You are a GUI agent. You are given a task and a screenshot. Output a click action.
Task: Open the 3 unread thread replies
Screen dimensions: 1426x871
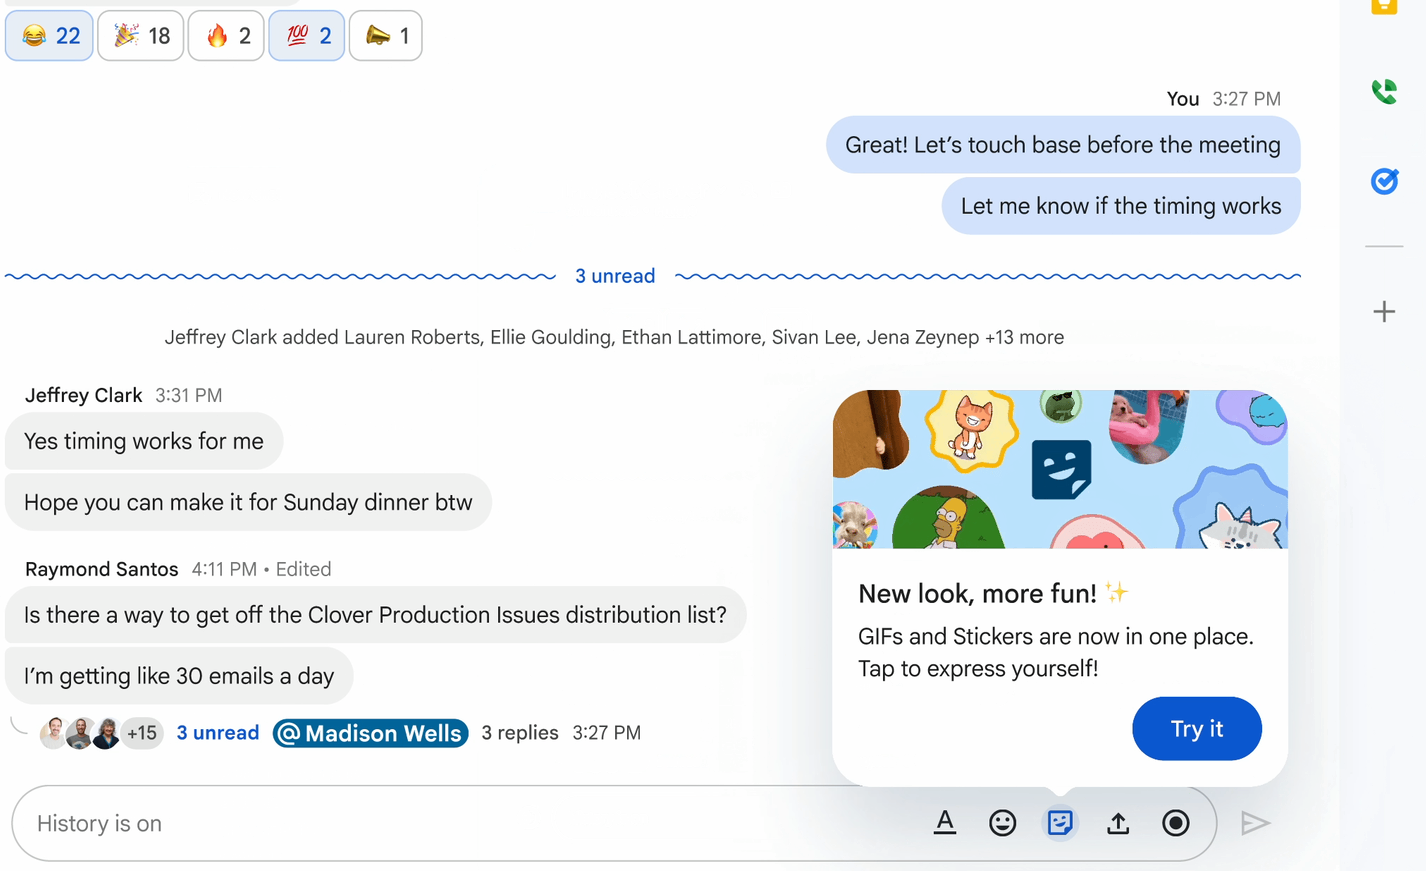click(x=217, y=733)
